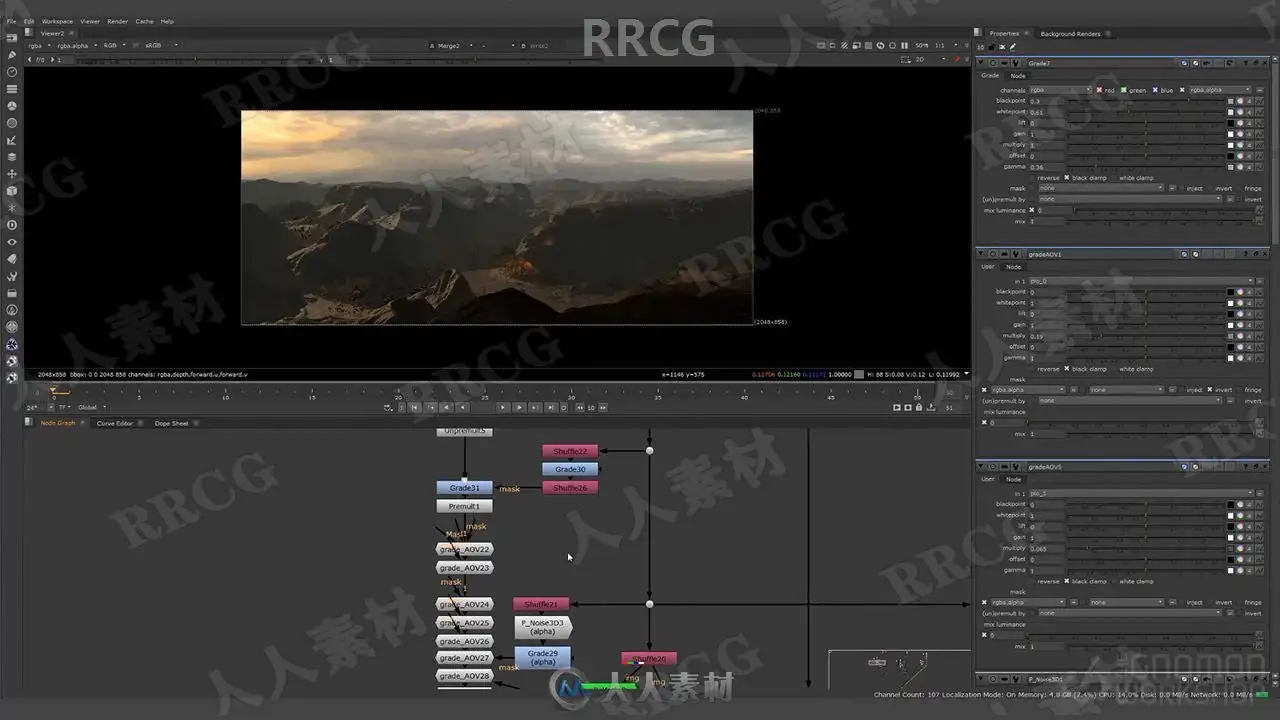Toggle black clamp checkbox in gradeAOV1
The height and width of the screenshot is (720, 1280).
[x=1067, y=368]
